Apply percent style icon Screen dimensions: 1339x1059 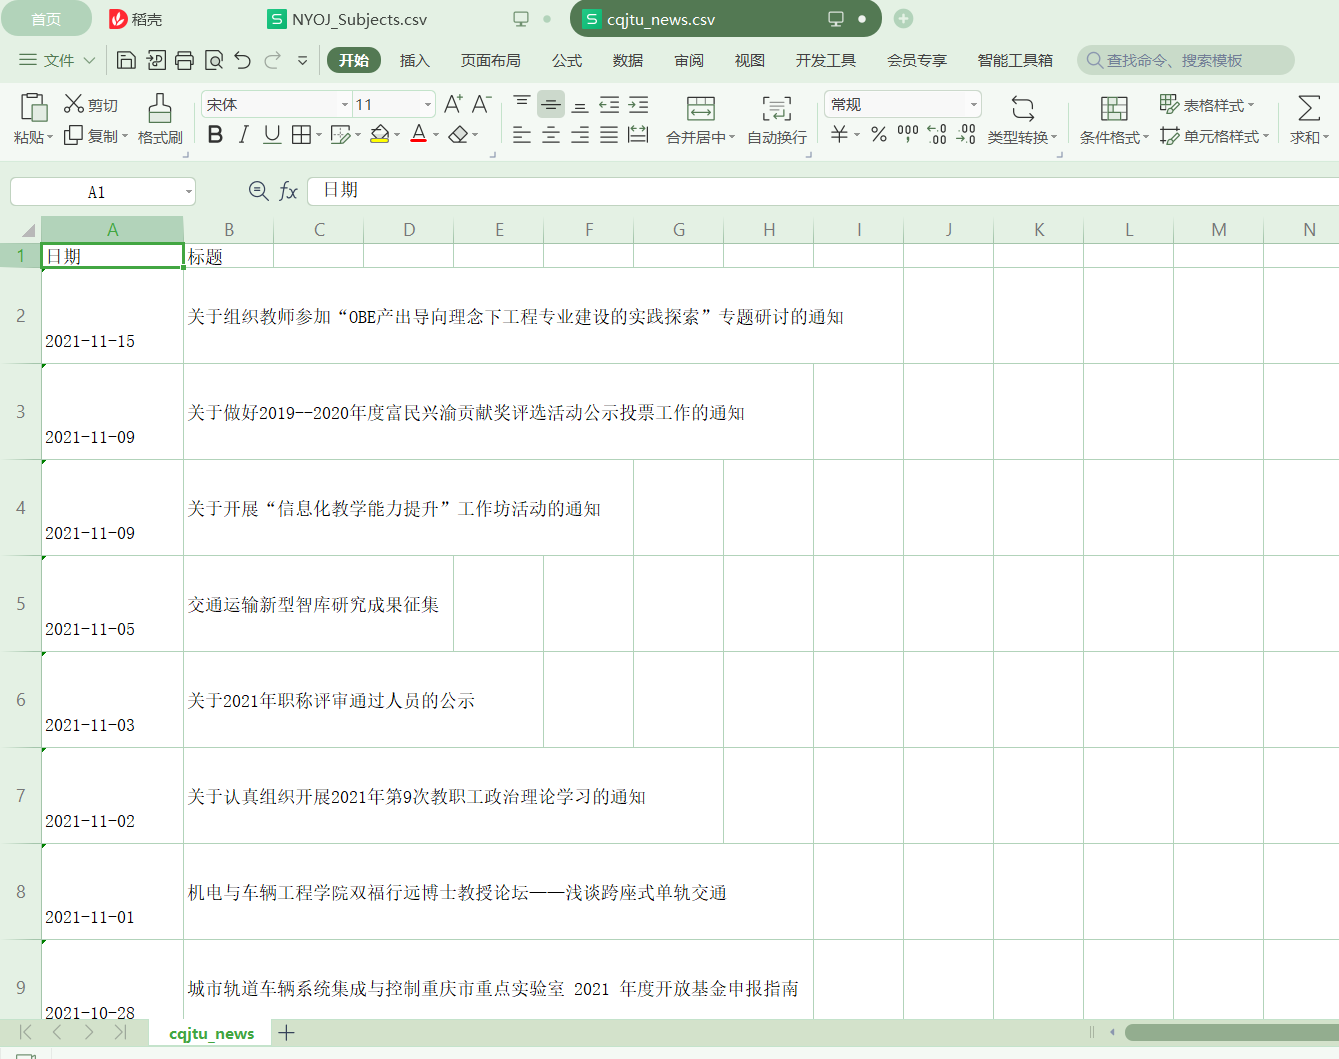(879, 134)
